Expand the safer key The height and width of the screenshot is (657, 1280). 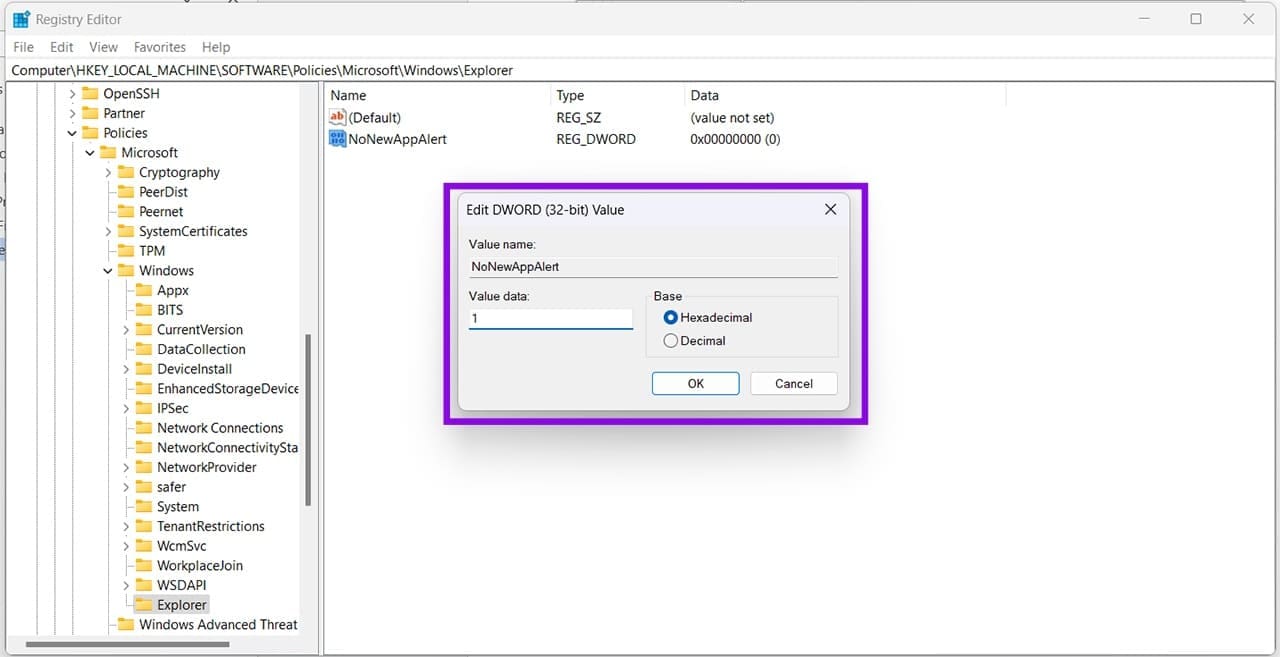[126, 487]
